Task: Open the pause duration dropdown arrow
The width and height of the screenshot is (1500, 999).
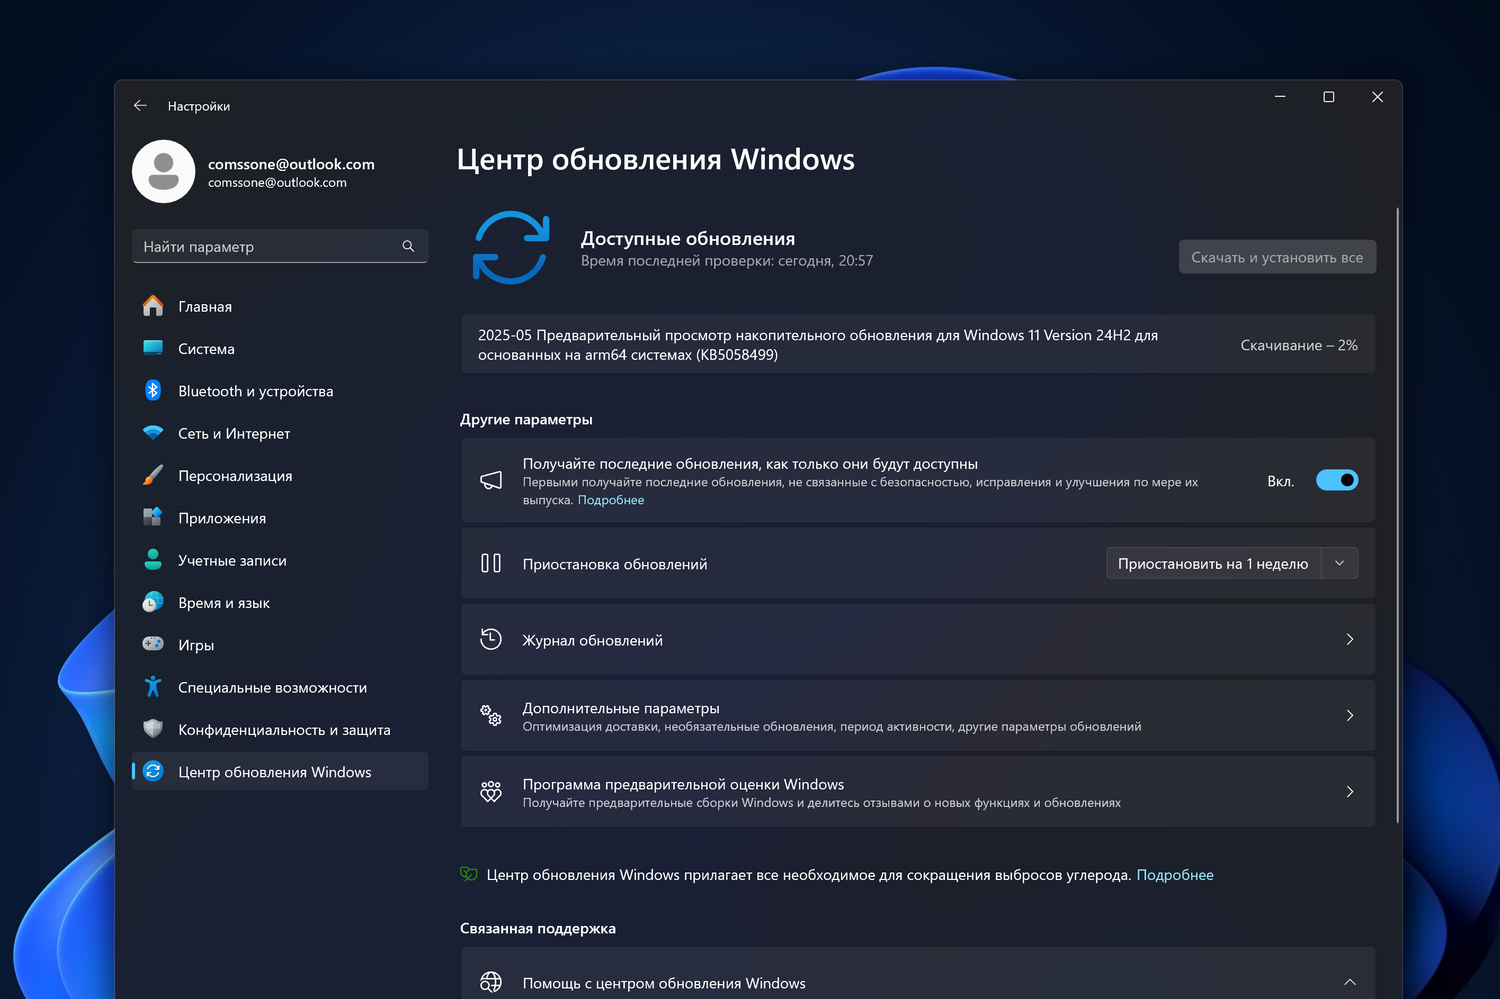Action: (1340, 563)
